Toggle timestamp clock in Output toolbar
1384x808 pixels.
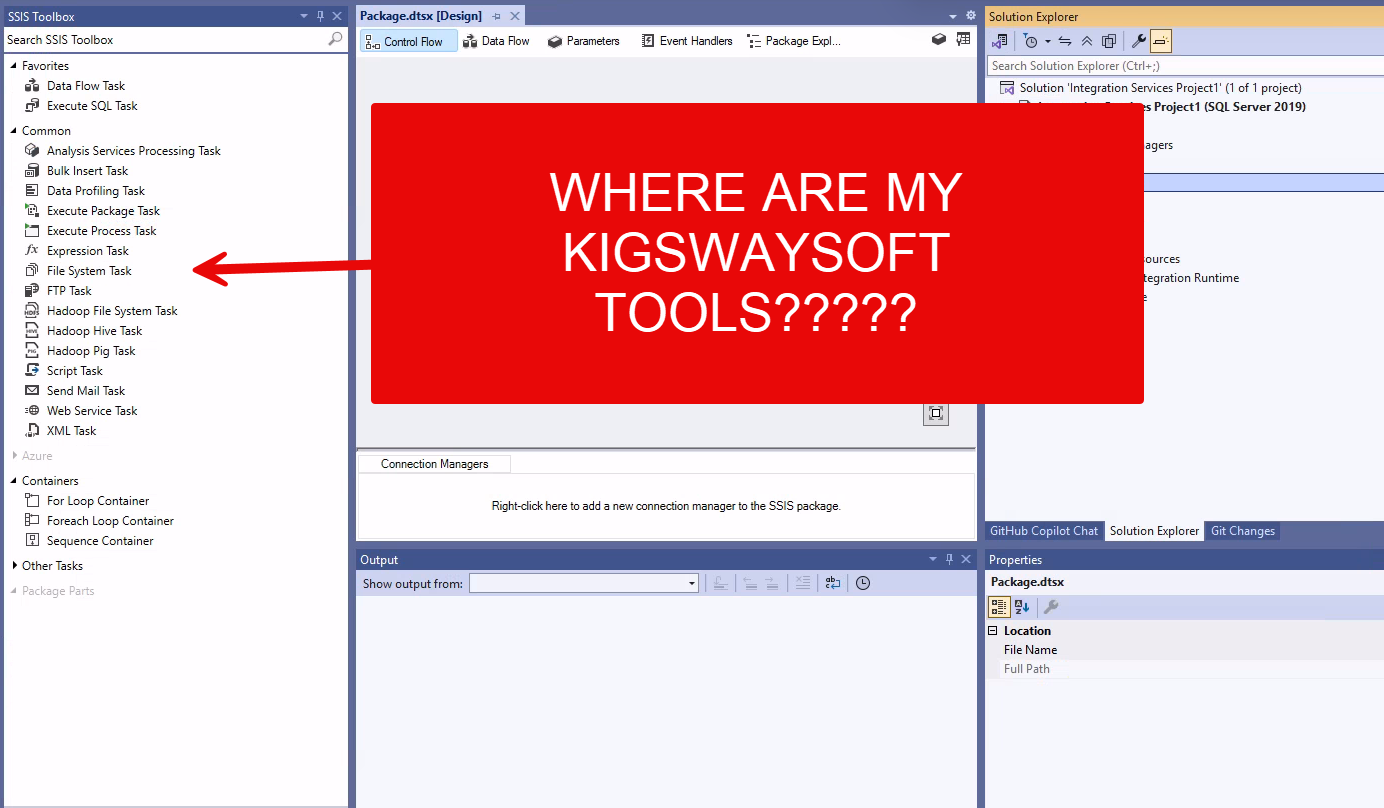pyautogui.click(x=863, y=583)
